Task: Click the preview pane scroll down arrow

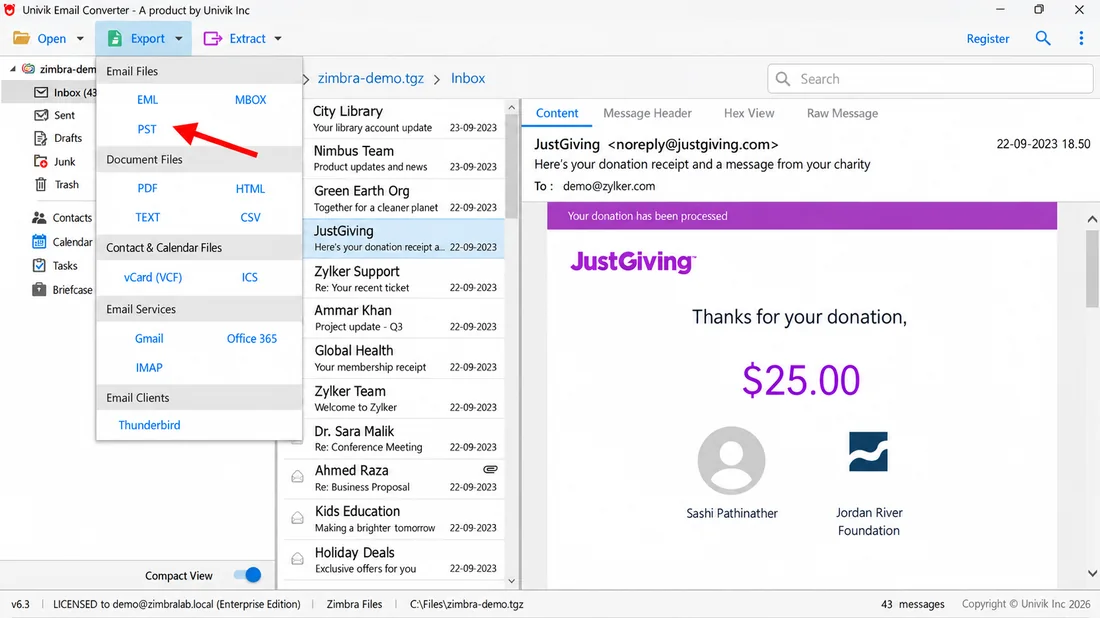Action: [x=1092, y=573]
